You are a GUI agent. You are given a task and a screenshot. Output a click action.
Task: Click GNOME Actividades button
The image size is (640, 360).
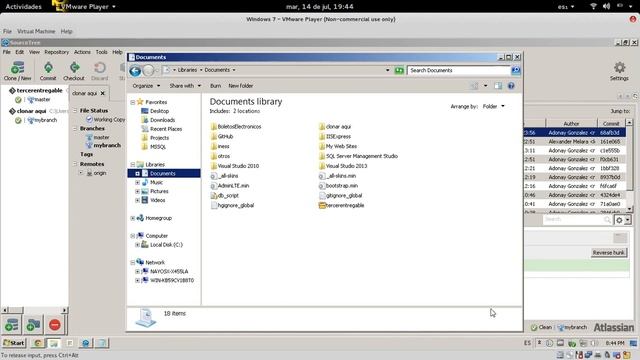point(23,7)
